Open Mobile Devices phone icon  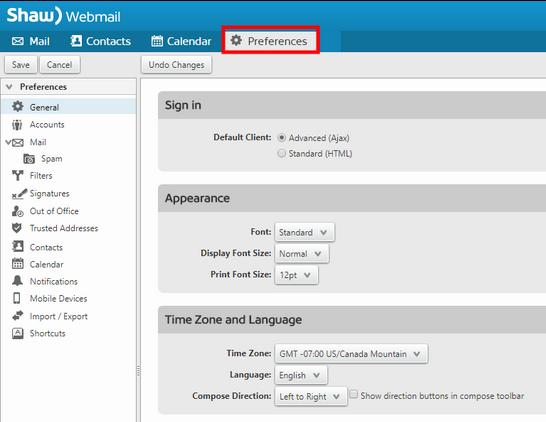(16, 298)
